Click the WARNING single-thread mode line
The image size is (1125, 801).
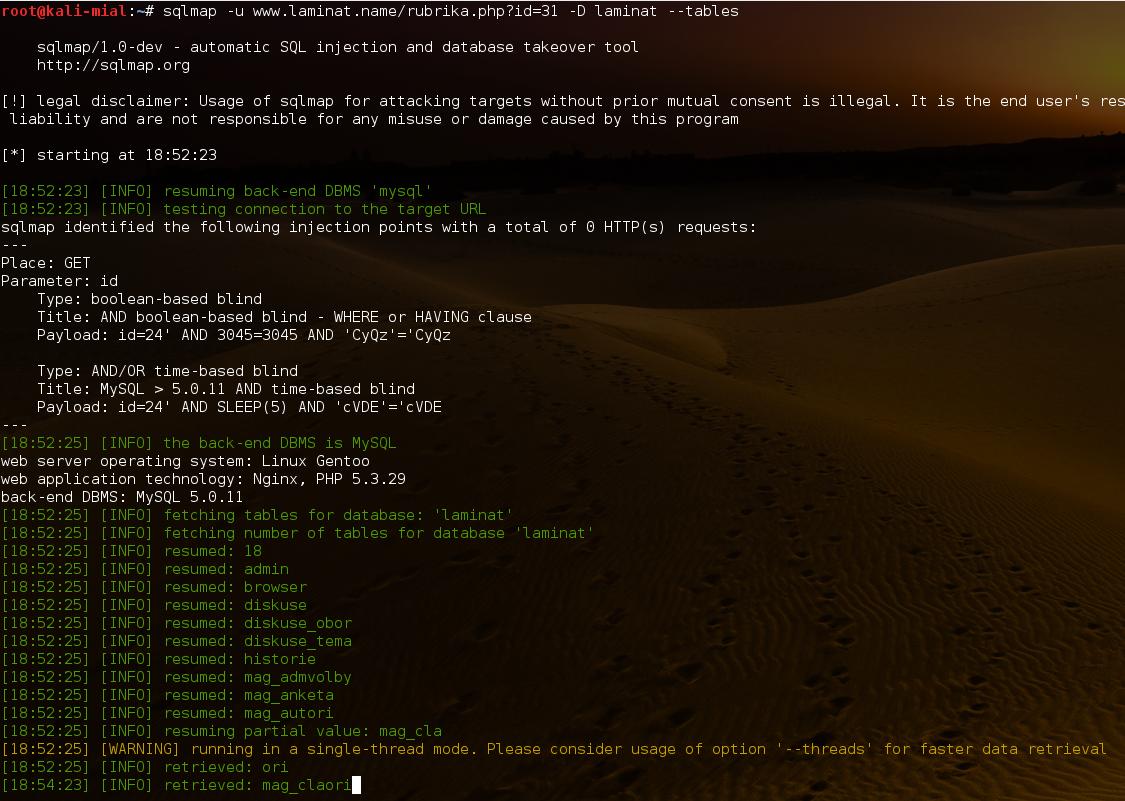click(554, 749)
